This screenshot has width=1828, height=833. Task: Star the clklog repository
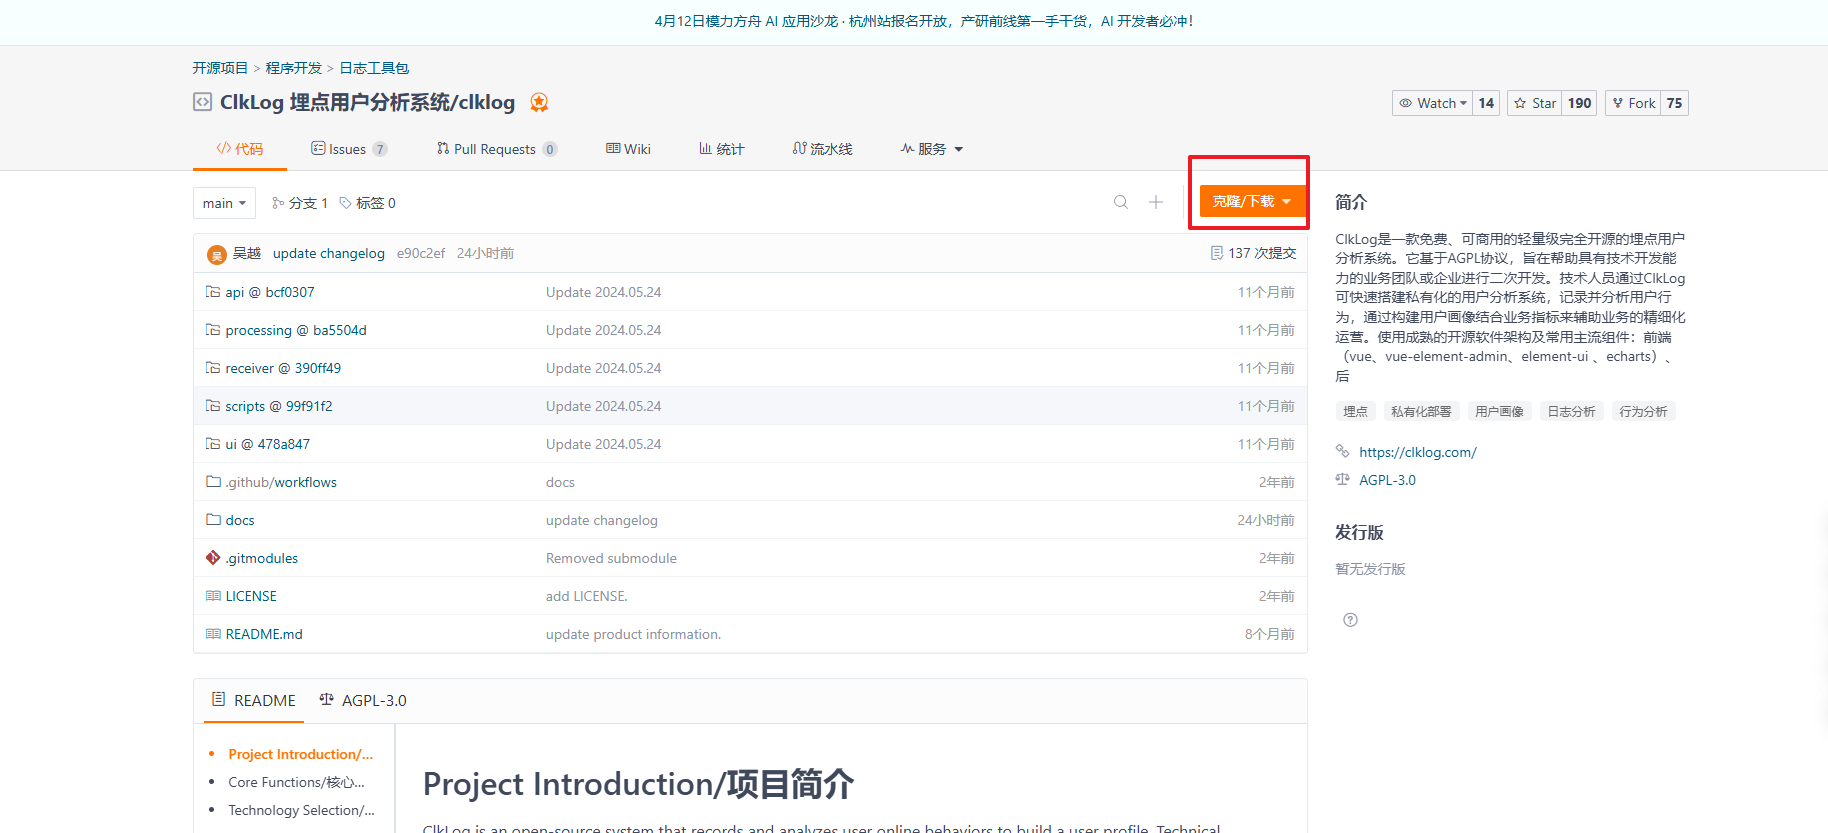pyautogui.click(x=1535, y=103)
